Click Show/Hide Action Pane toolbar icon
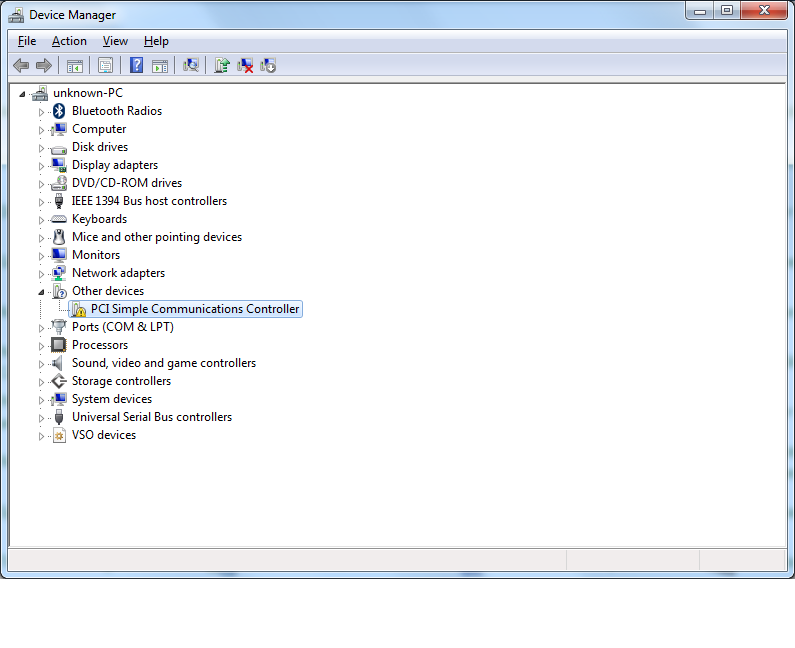Viewport: 795px width, 648px height. pyautogui.click(x=160, y=65)
